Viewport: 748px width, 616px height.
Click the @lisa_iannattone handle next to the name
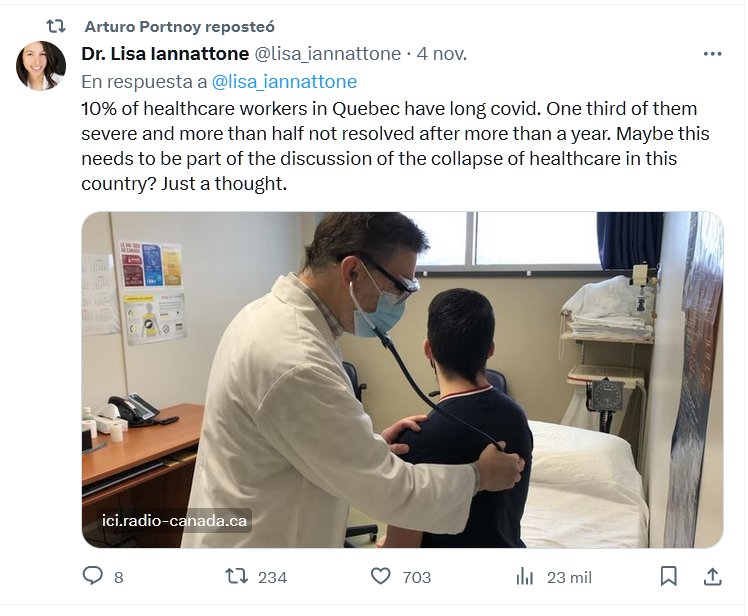[x=327, y=53]
